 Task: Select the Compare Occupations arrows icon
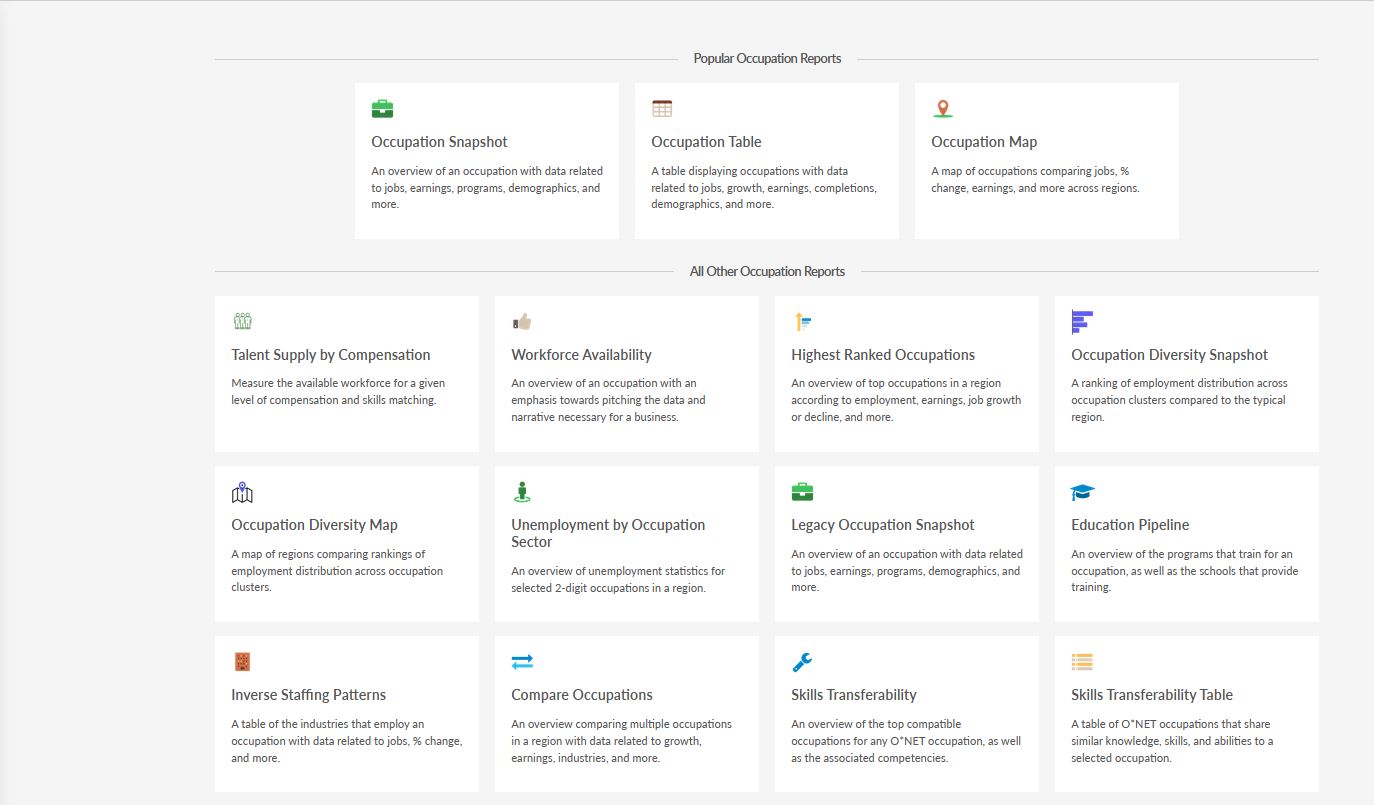[521, 661]
